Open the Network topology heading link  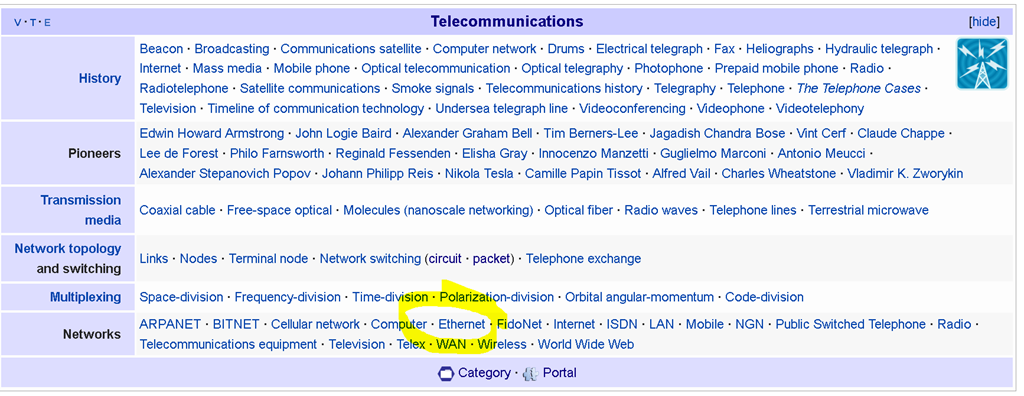[68, 248]
